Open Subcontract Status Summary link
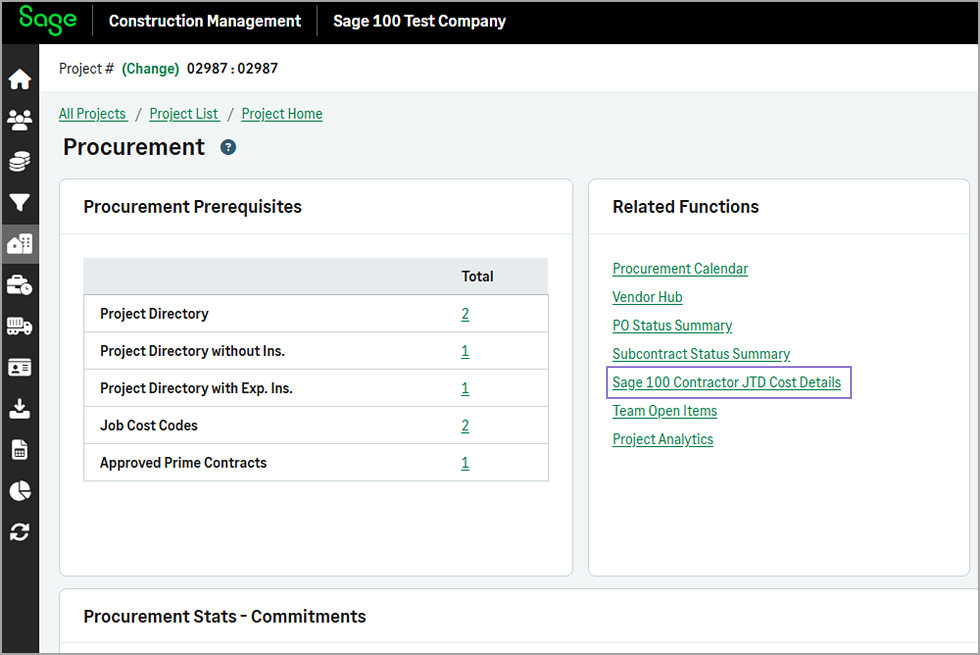 coord(701,354)
